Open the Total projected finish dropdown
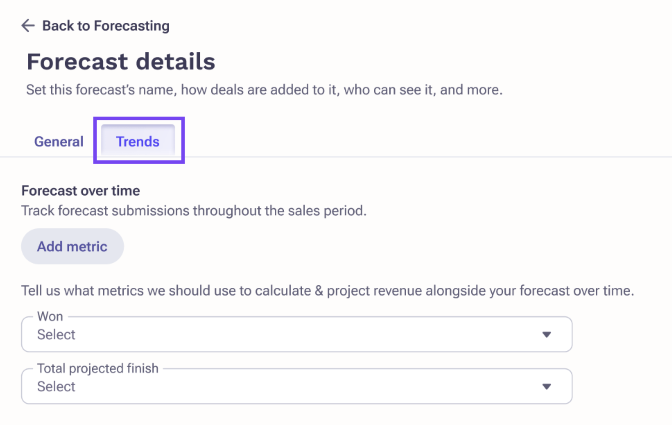Viewport: 672px width, 425px height. [297, 386]
